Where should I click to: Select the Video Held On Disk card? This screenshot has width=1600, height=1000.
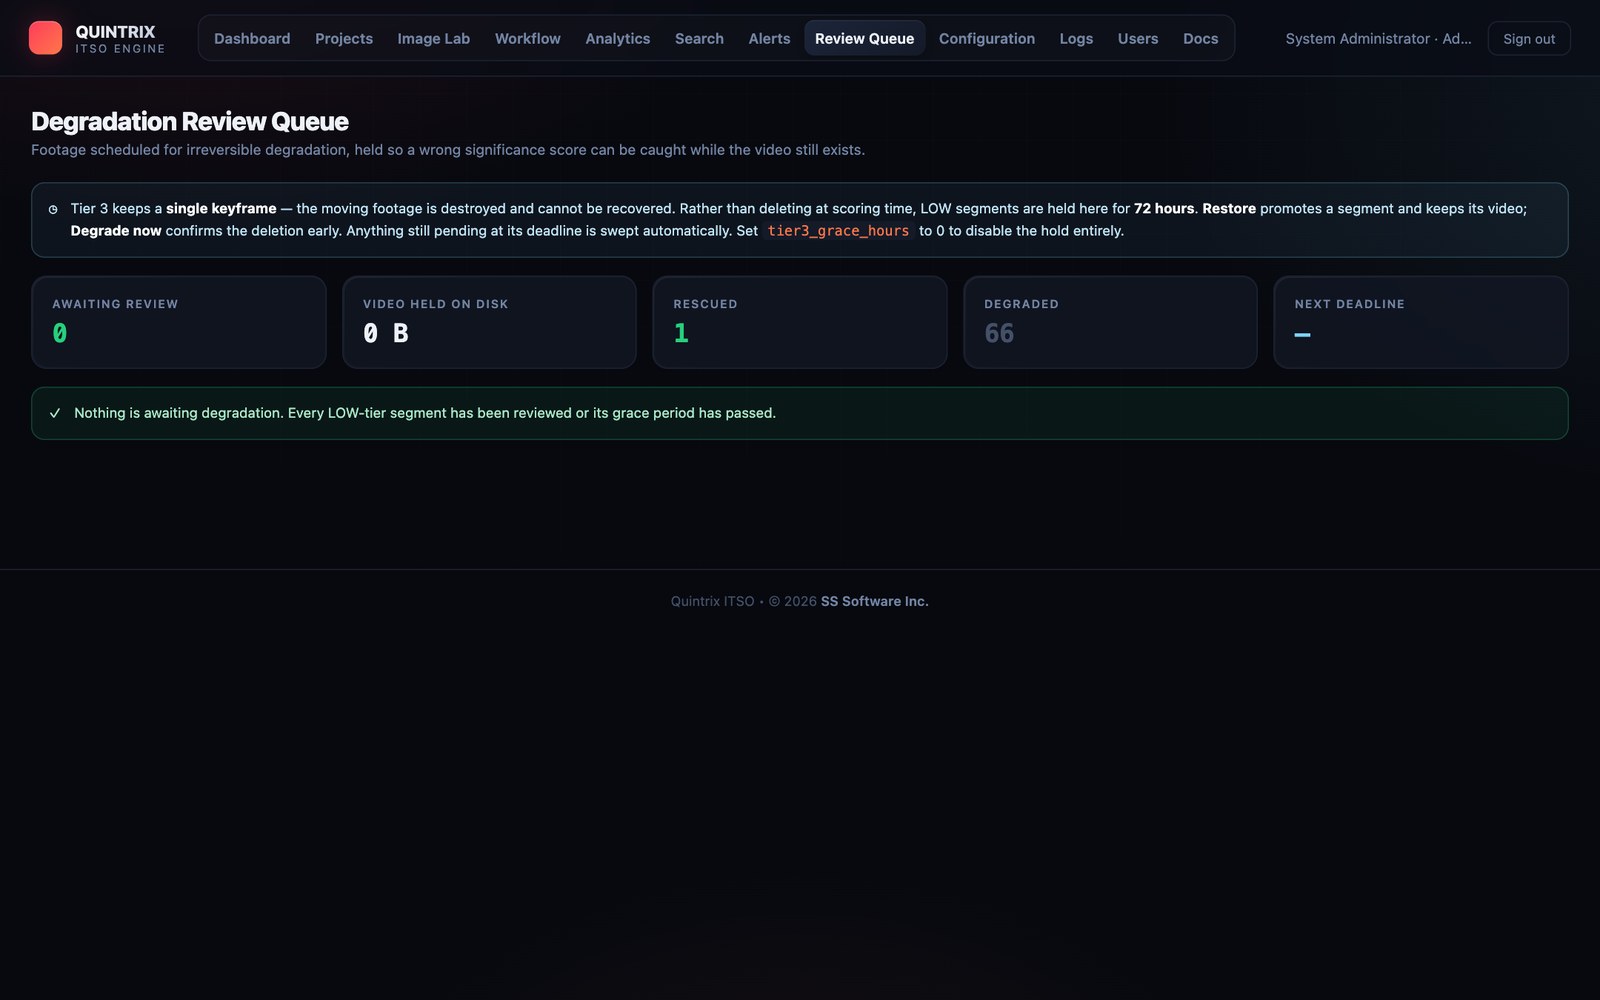tap(489, 322)
